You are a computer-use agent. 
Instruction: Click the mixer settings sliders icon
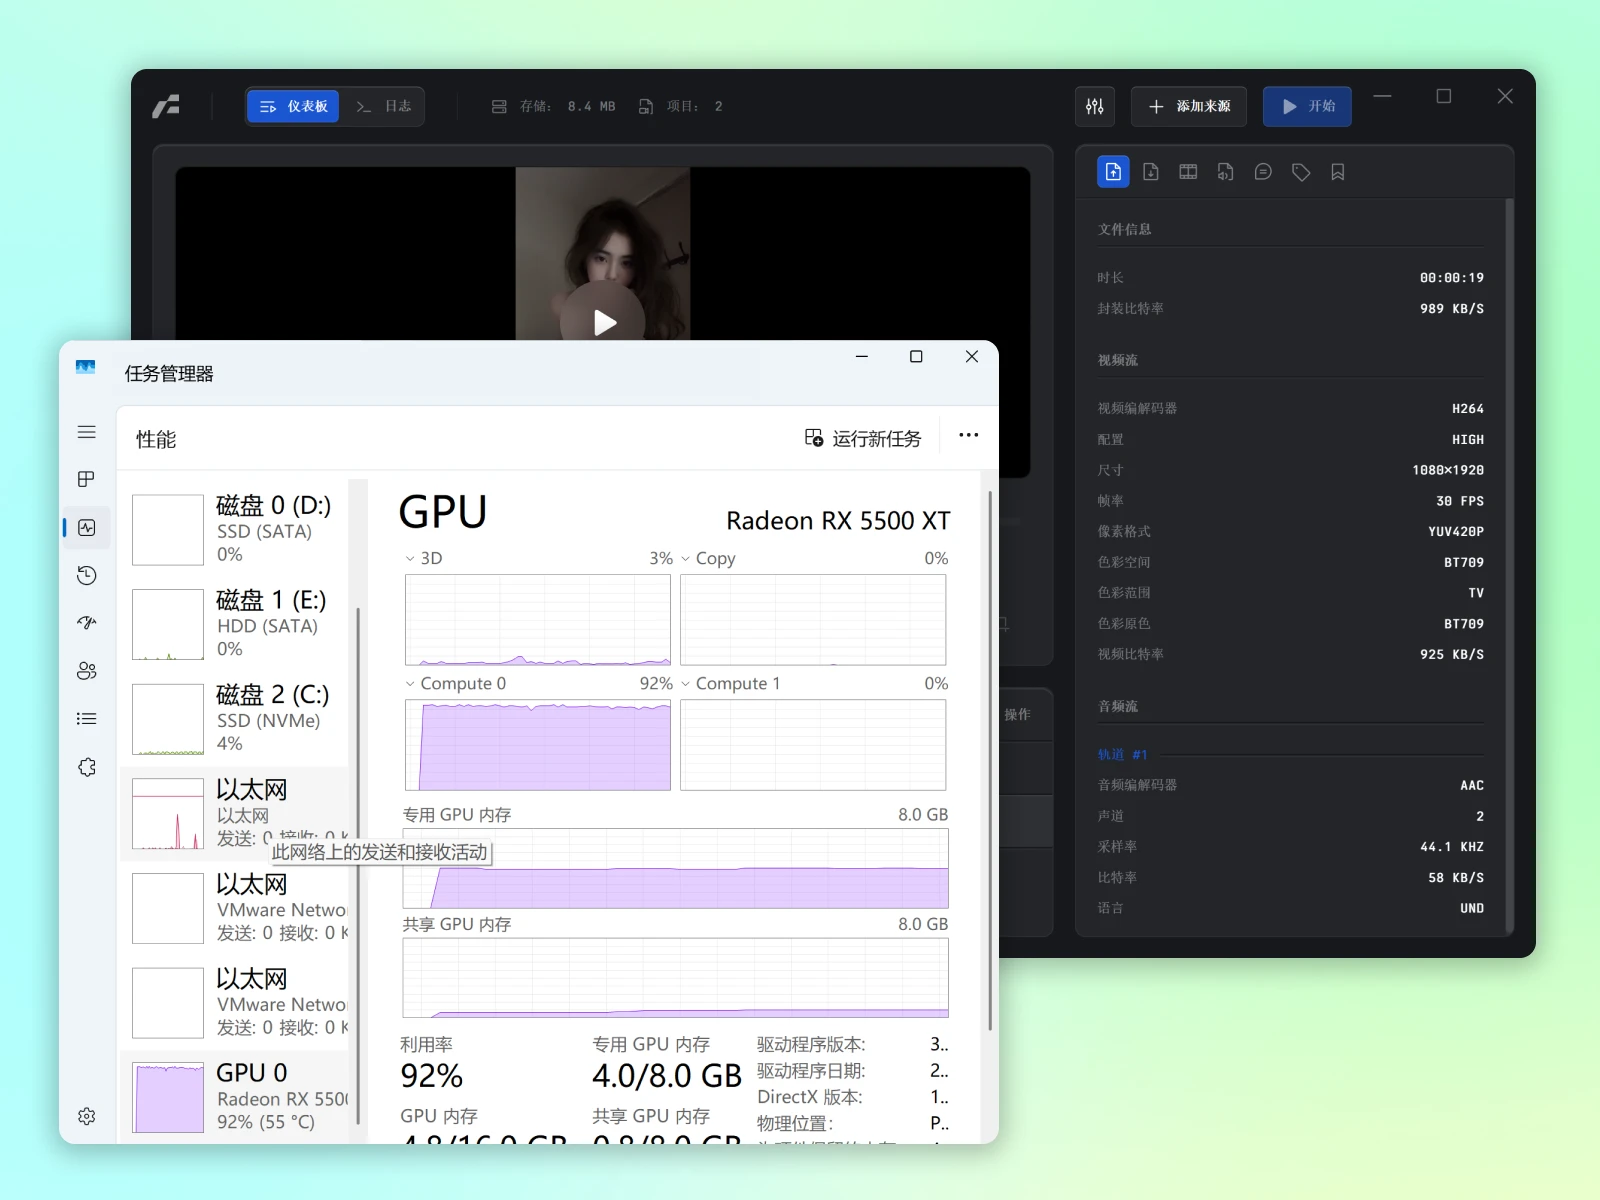pyautogui.click(x=1095, y=106)
